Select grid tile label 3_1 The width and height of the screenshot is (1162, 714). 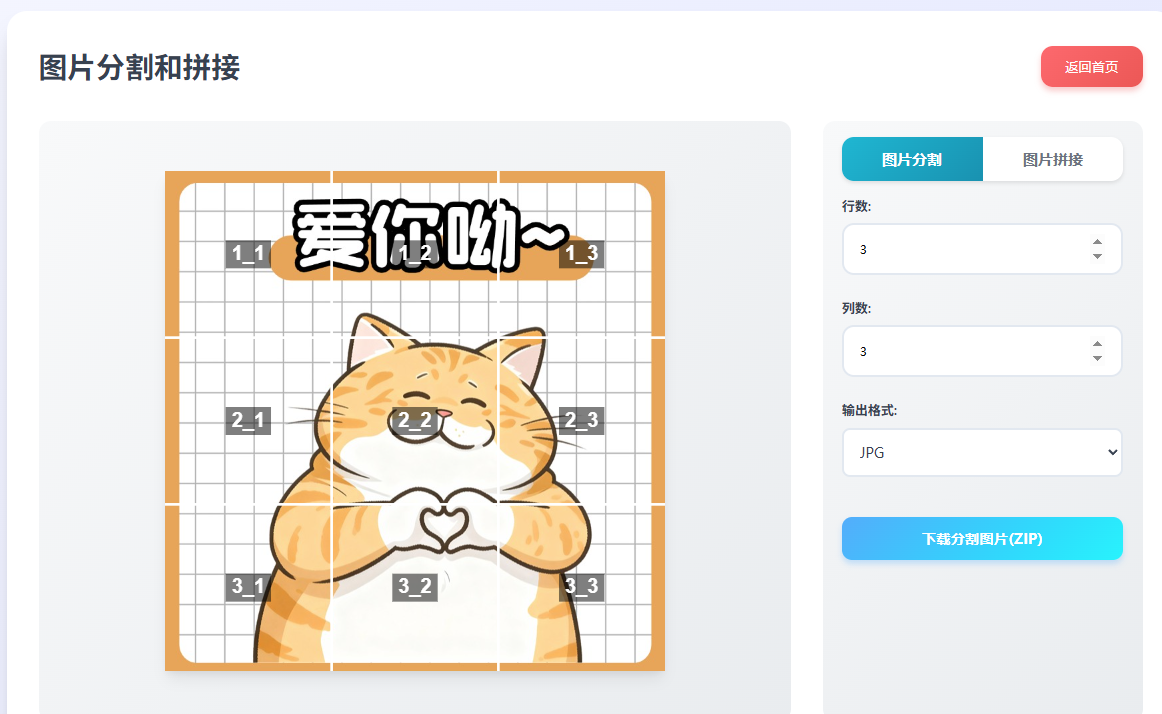(x=248, y=586)
